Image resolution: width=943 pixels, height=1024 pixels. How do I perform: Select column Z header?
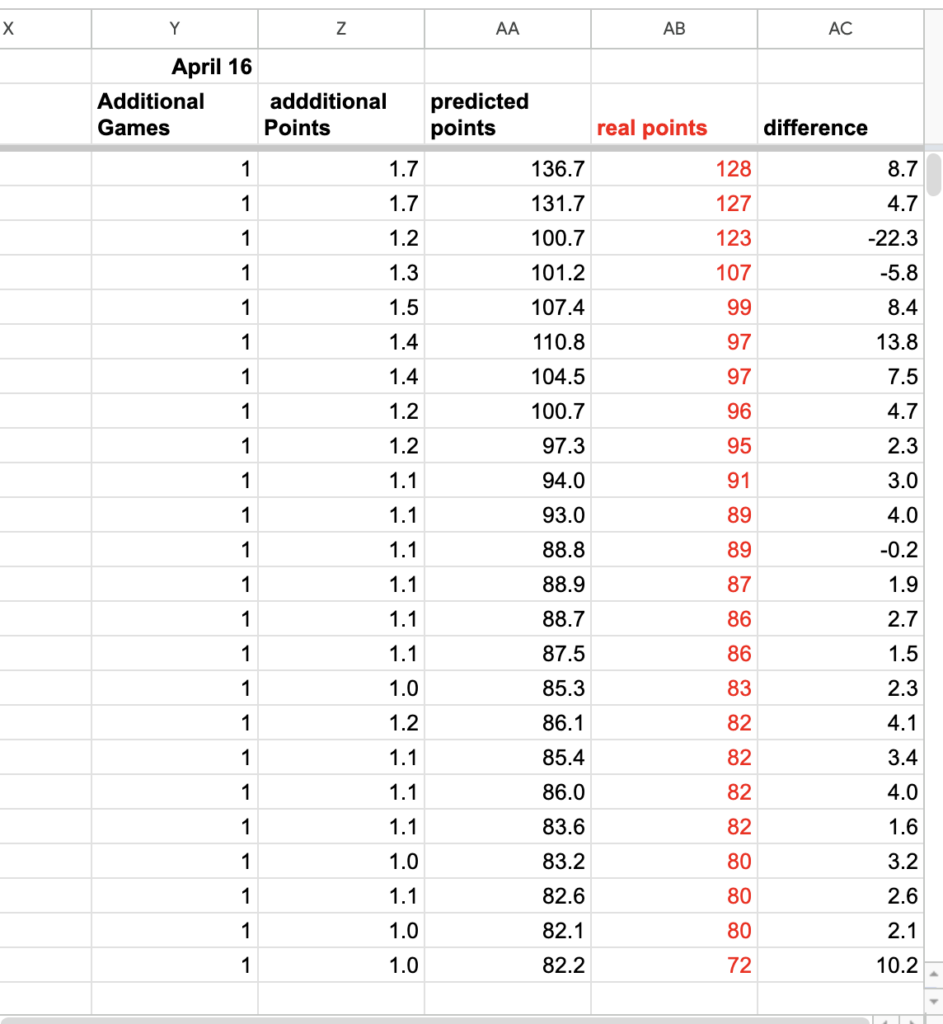341,29
